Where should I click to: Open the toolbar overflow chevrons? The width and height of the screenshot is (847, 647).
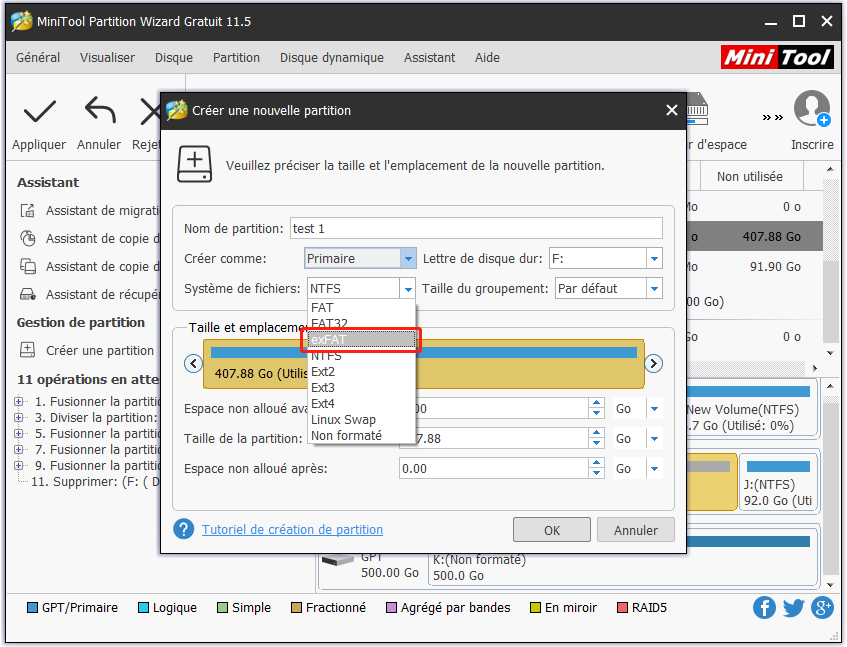(x=772, y=117)
